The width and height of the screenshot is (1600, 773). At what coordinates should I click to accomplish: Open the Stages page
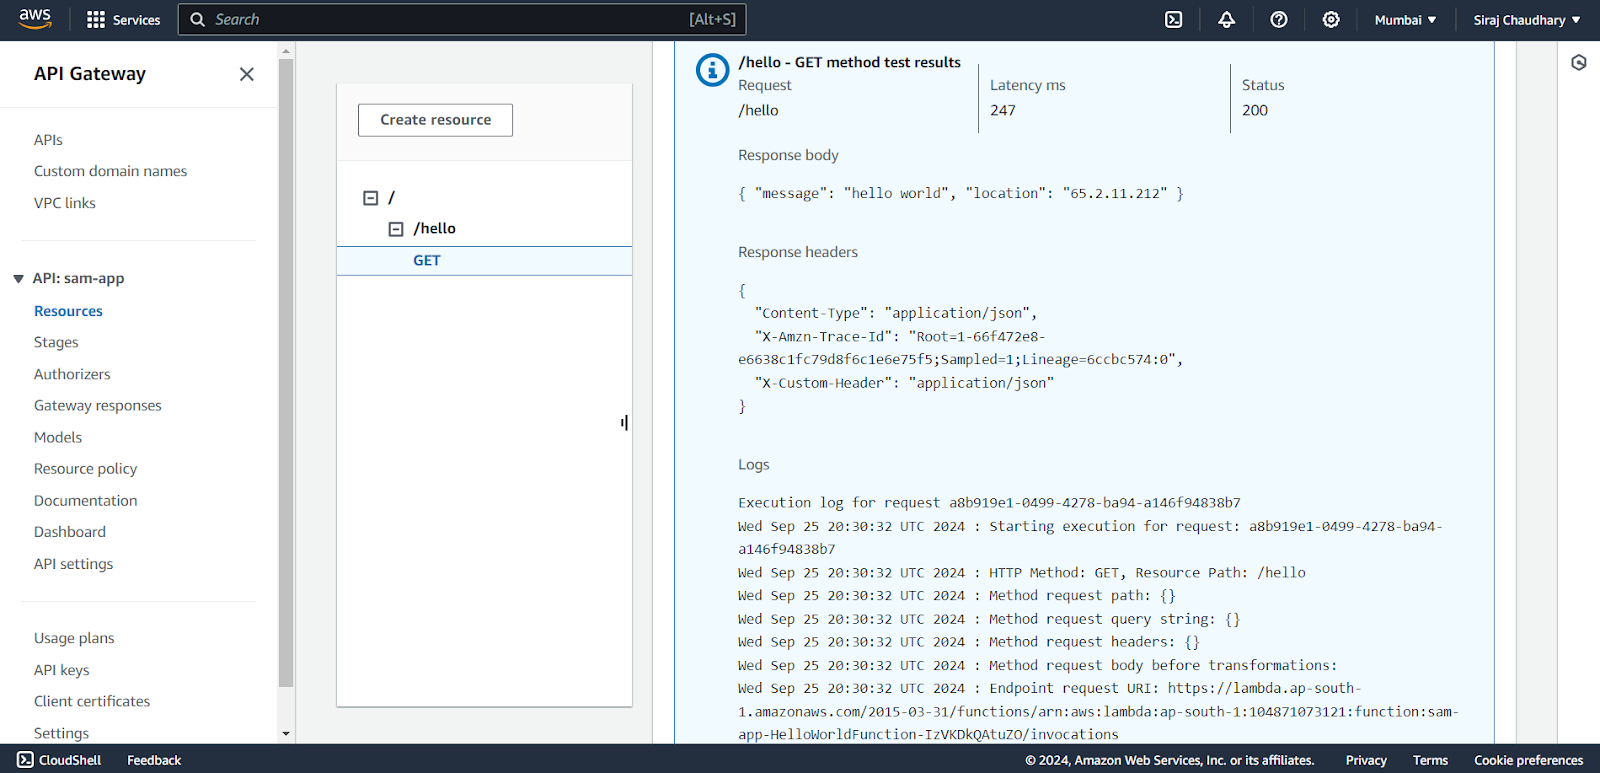[56, 342]
